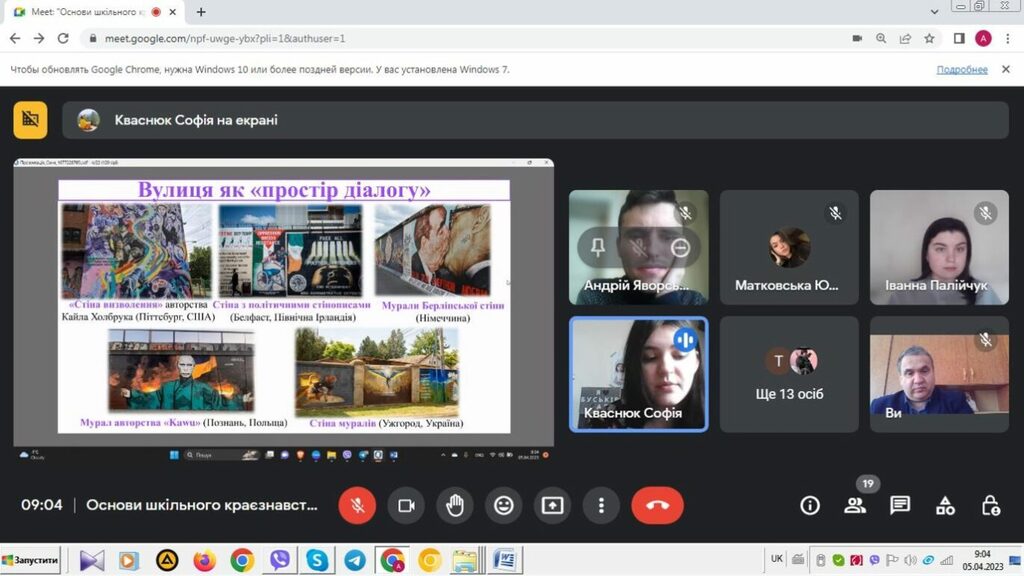
Task: Expand the 'Ще 13 осіб' tile
Action: point(789,374)
